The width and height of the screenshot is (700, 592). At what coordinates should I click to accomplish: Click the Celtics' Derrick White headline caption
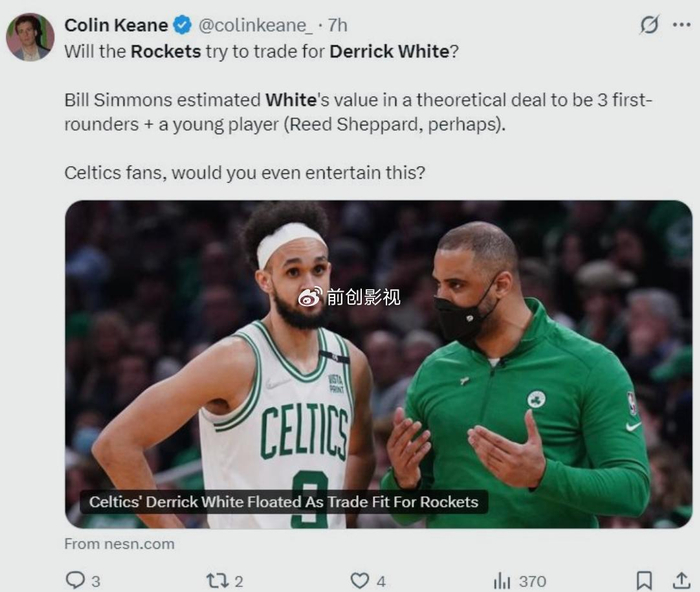coord(283,502)
